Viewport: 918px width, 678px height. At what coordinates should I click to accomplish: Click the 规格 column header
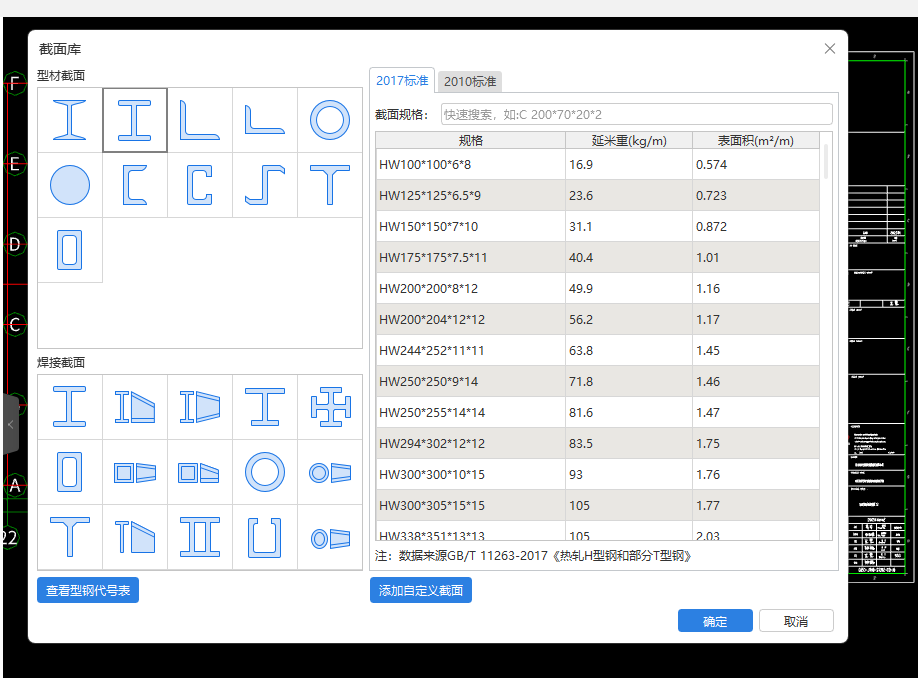tap(471, 141)
